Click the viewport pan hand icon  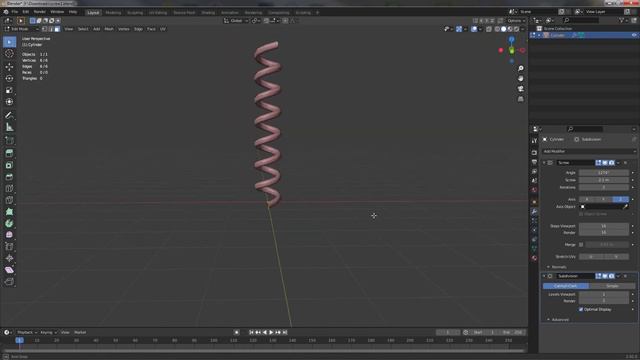pos(520,78)
